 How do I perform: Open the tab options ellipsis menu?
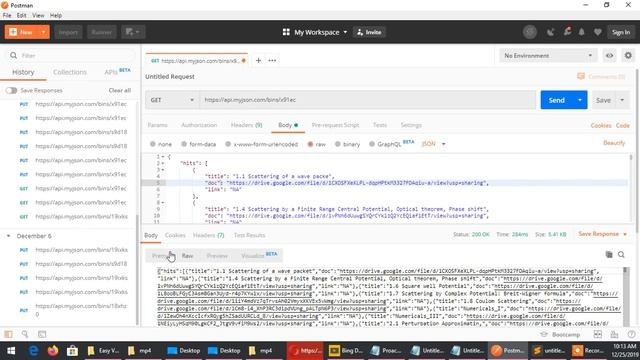(272, 60)
